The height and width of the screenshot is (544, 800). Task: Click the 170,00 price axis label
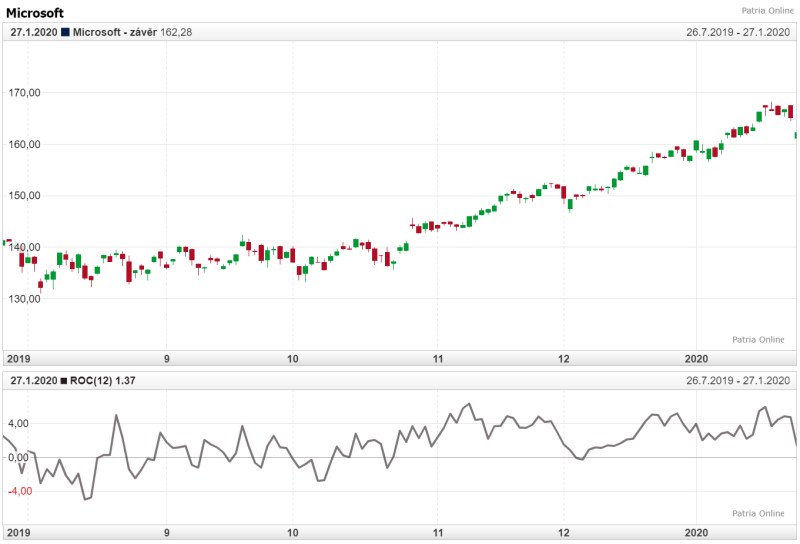[24, 93]
